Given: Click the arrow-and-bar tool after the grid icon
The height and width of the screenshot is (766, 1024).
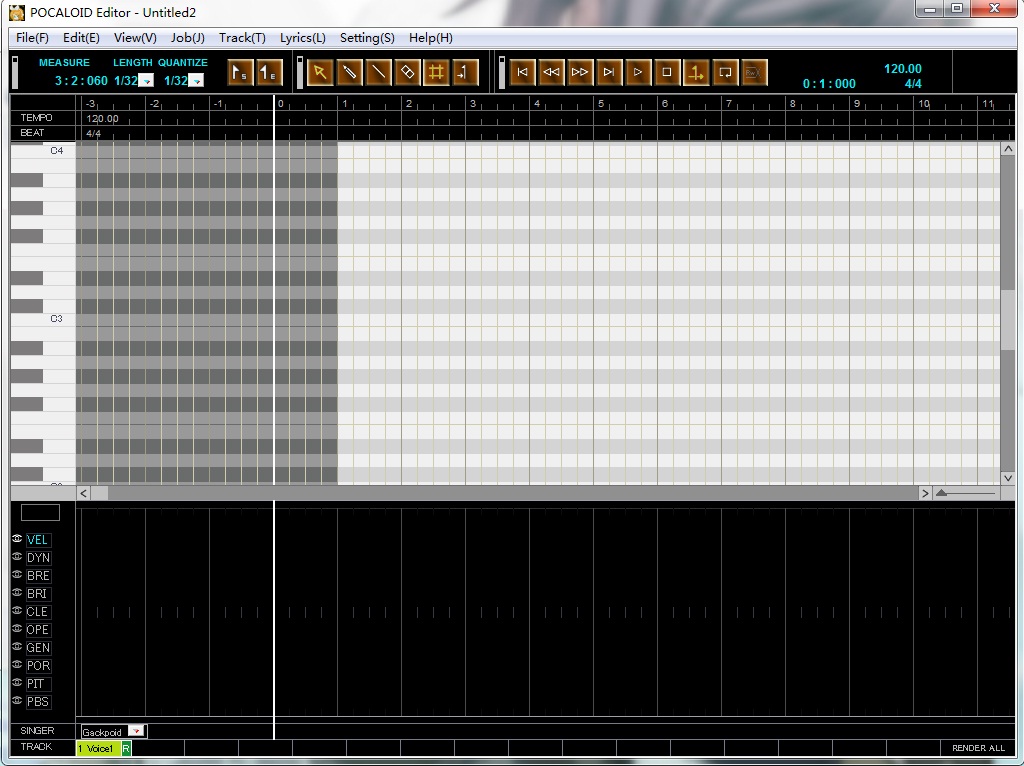Looking at the screenshot, I should [464, 72].
